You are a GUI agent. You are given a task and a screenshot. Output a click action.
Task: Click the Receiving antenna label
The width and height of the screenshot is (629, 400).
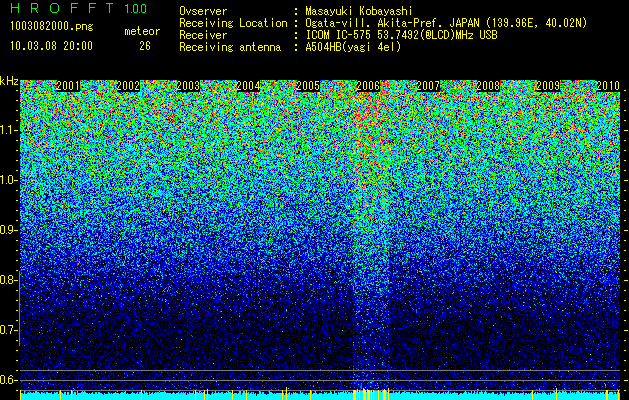[x=230, y=47]
